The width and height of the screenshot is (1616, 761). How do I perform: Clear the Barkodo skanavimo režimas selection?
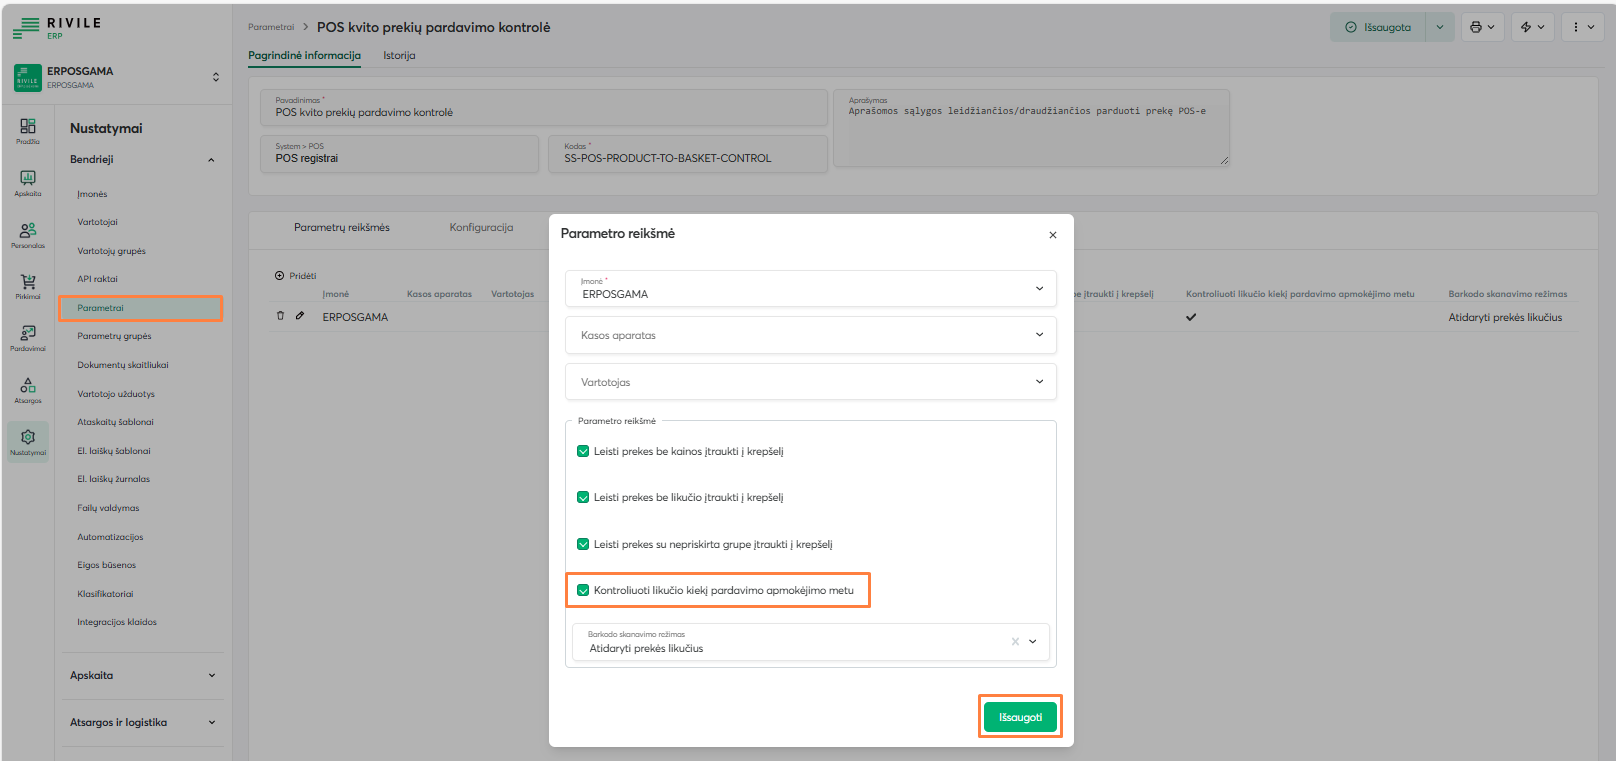[x=1015, y=642]
